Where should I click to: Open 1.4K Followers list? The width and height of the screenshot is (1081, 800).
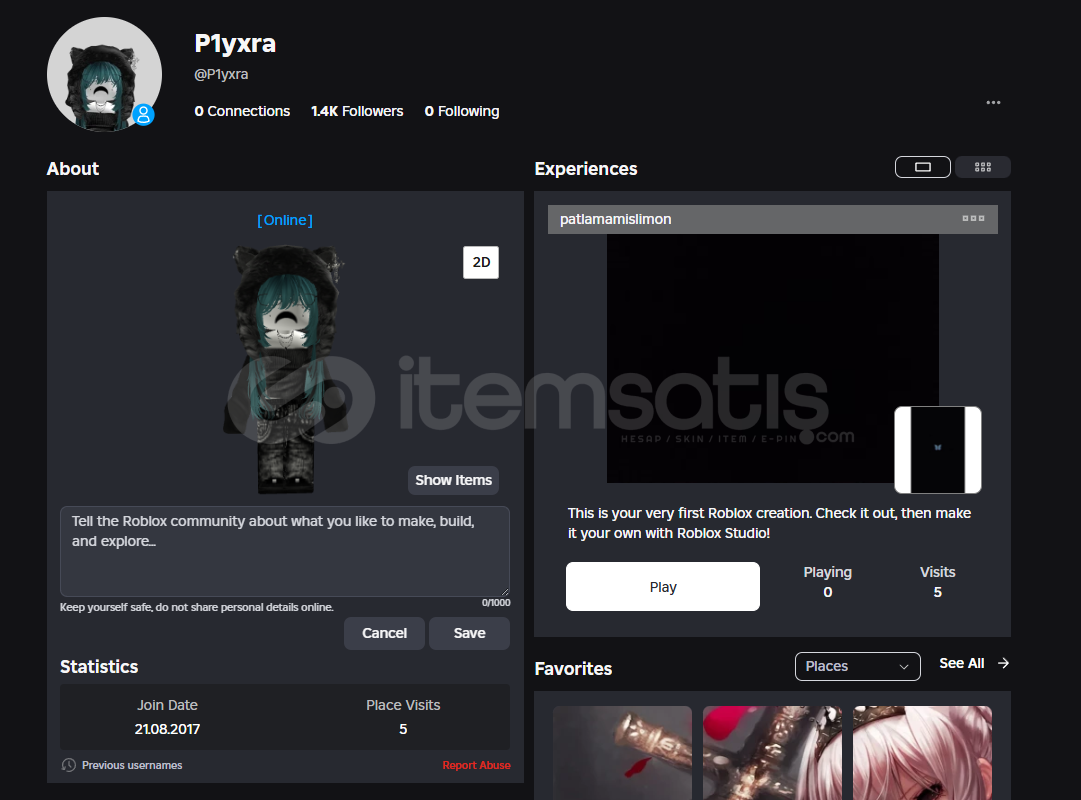click(x=356, y=111)
